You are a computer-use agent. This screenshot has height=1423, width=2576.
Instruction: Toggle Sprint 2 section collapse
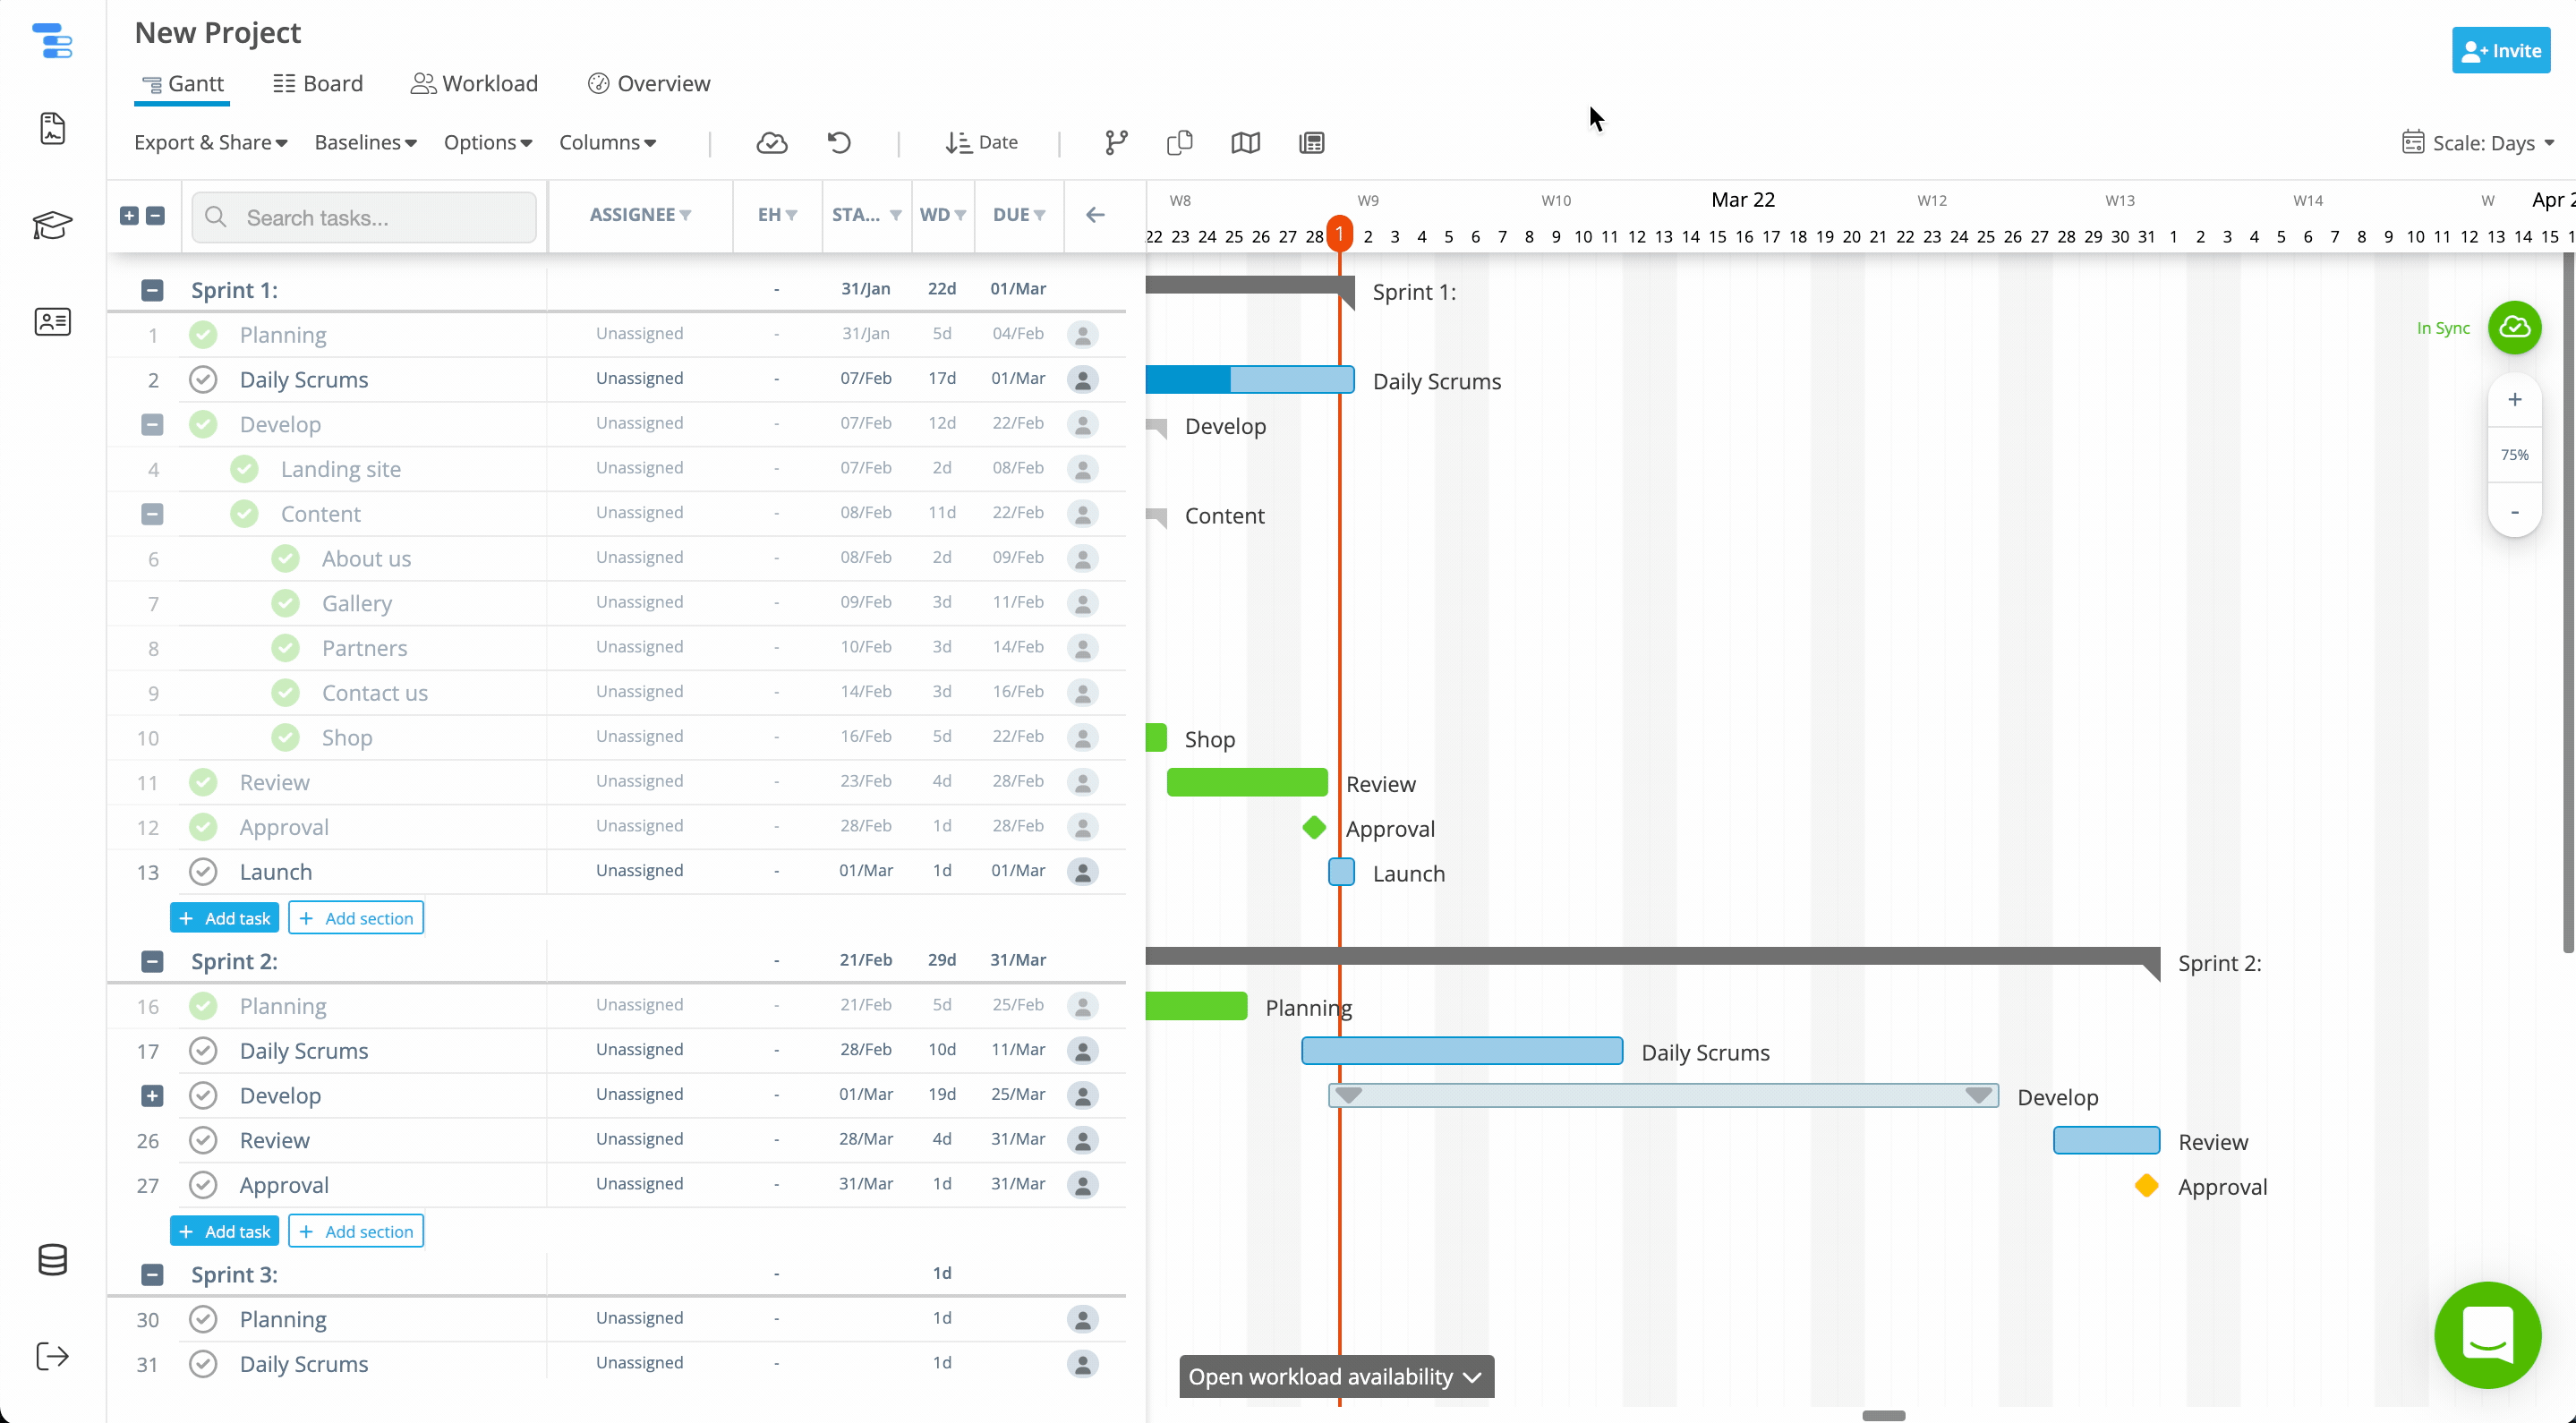150,960
